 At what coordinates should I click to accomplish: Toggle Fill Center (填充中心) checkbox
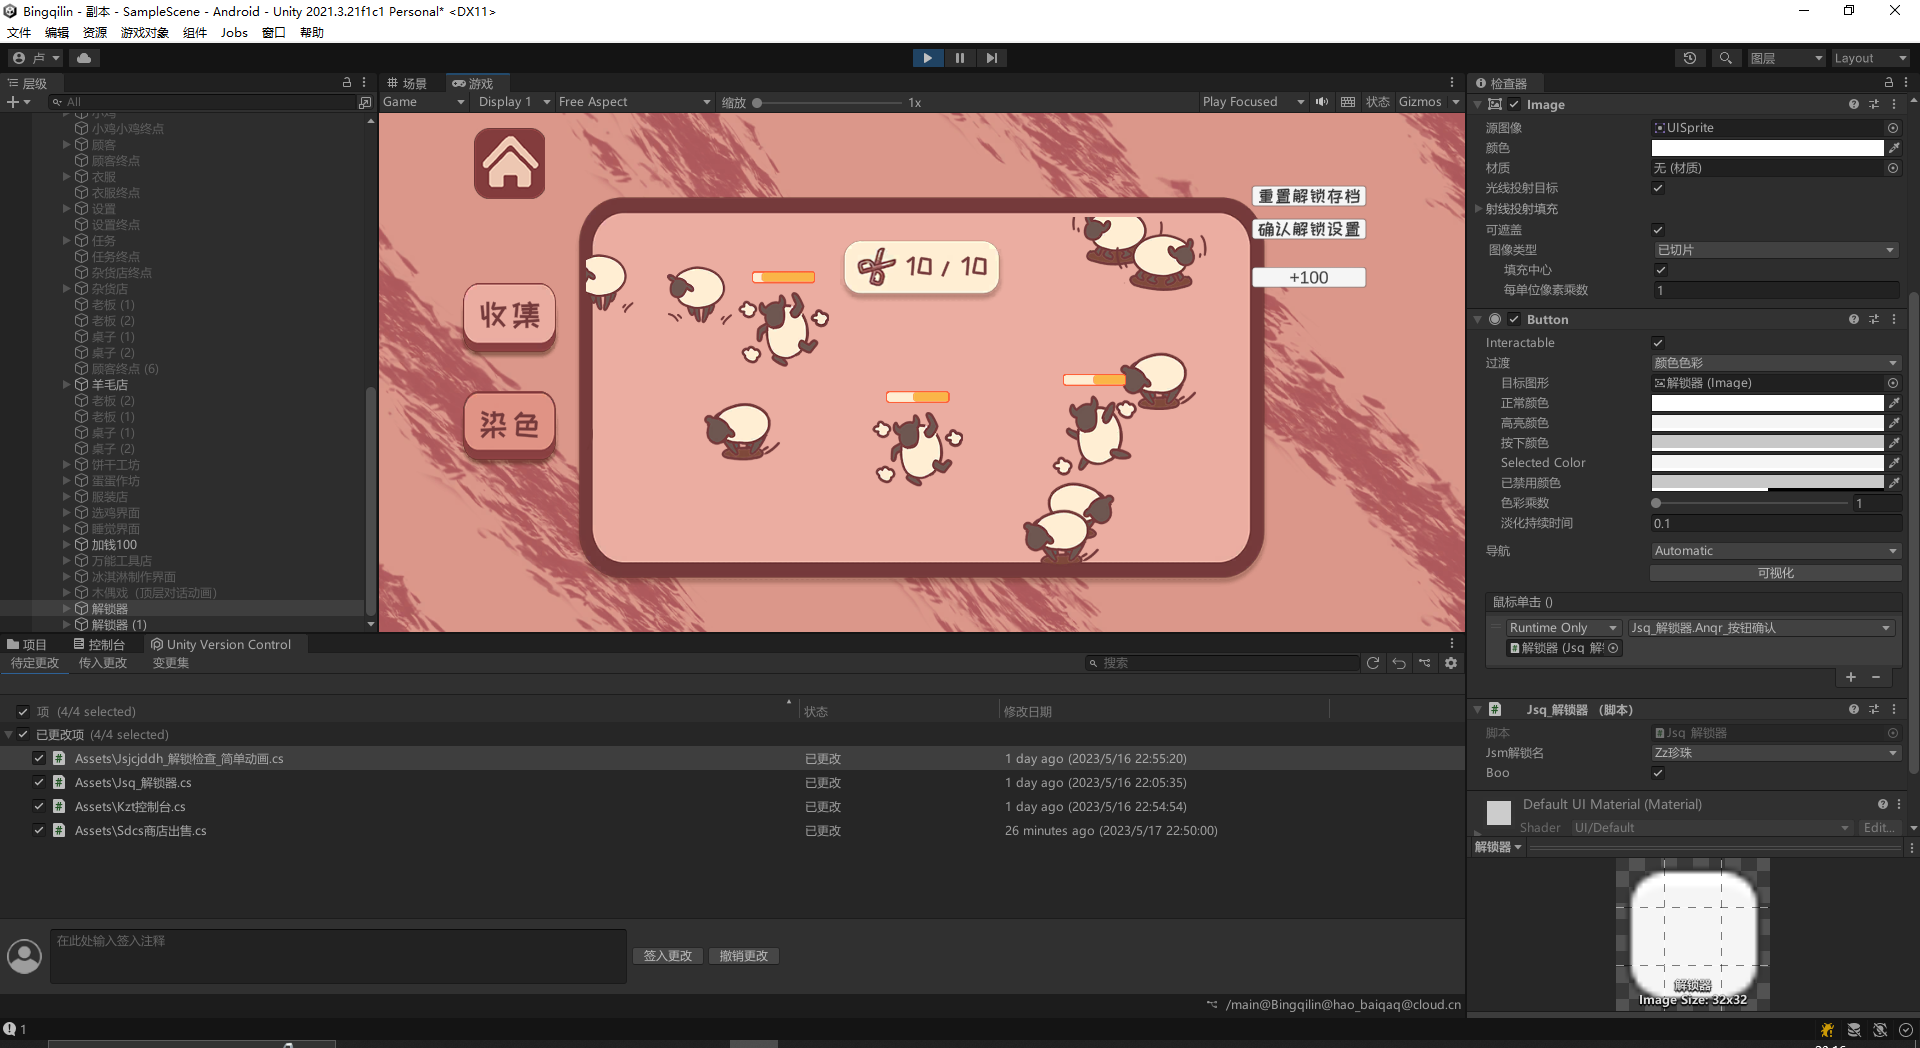(x=1661, y=270)
